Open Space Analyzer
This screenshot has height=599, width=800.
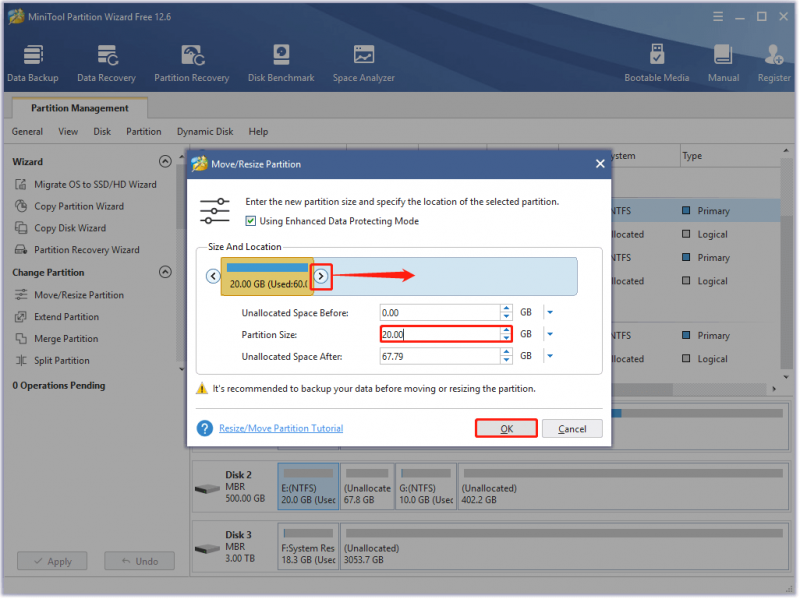[x=364, y=63]
